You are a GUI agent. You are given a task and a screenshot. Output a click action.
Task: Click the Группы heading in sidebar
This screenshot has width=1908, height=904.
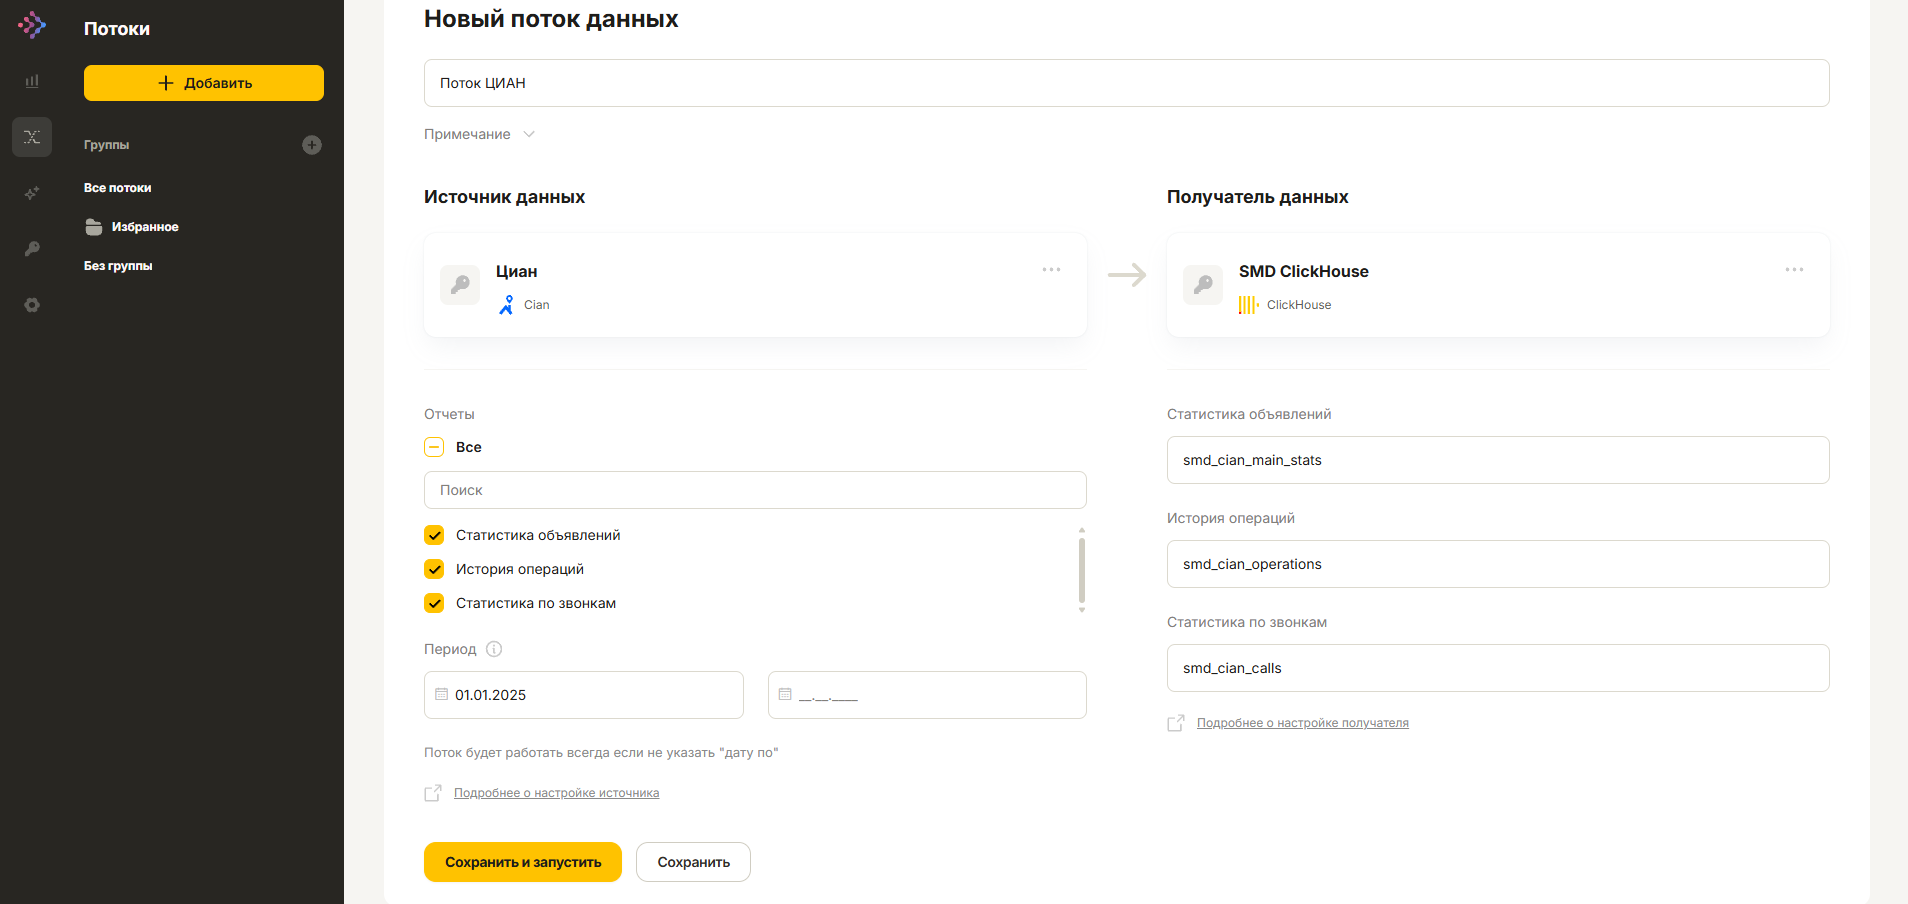(106, 145)
